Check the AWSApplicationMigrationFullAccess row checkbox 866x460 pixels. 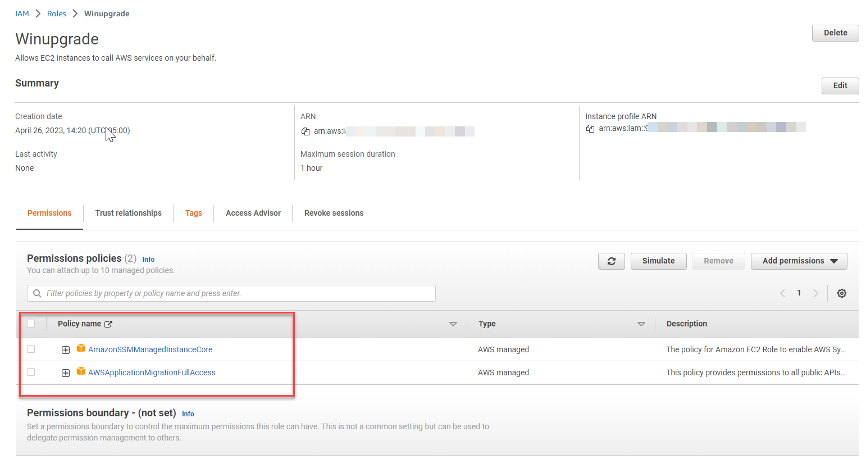31,372
